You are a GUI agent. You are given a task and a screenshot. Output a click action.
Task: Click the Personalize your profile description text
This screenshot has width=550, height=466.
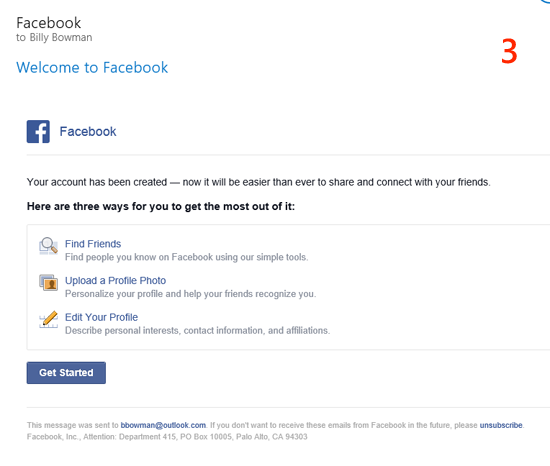[x=190, y=294]
